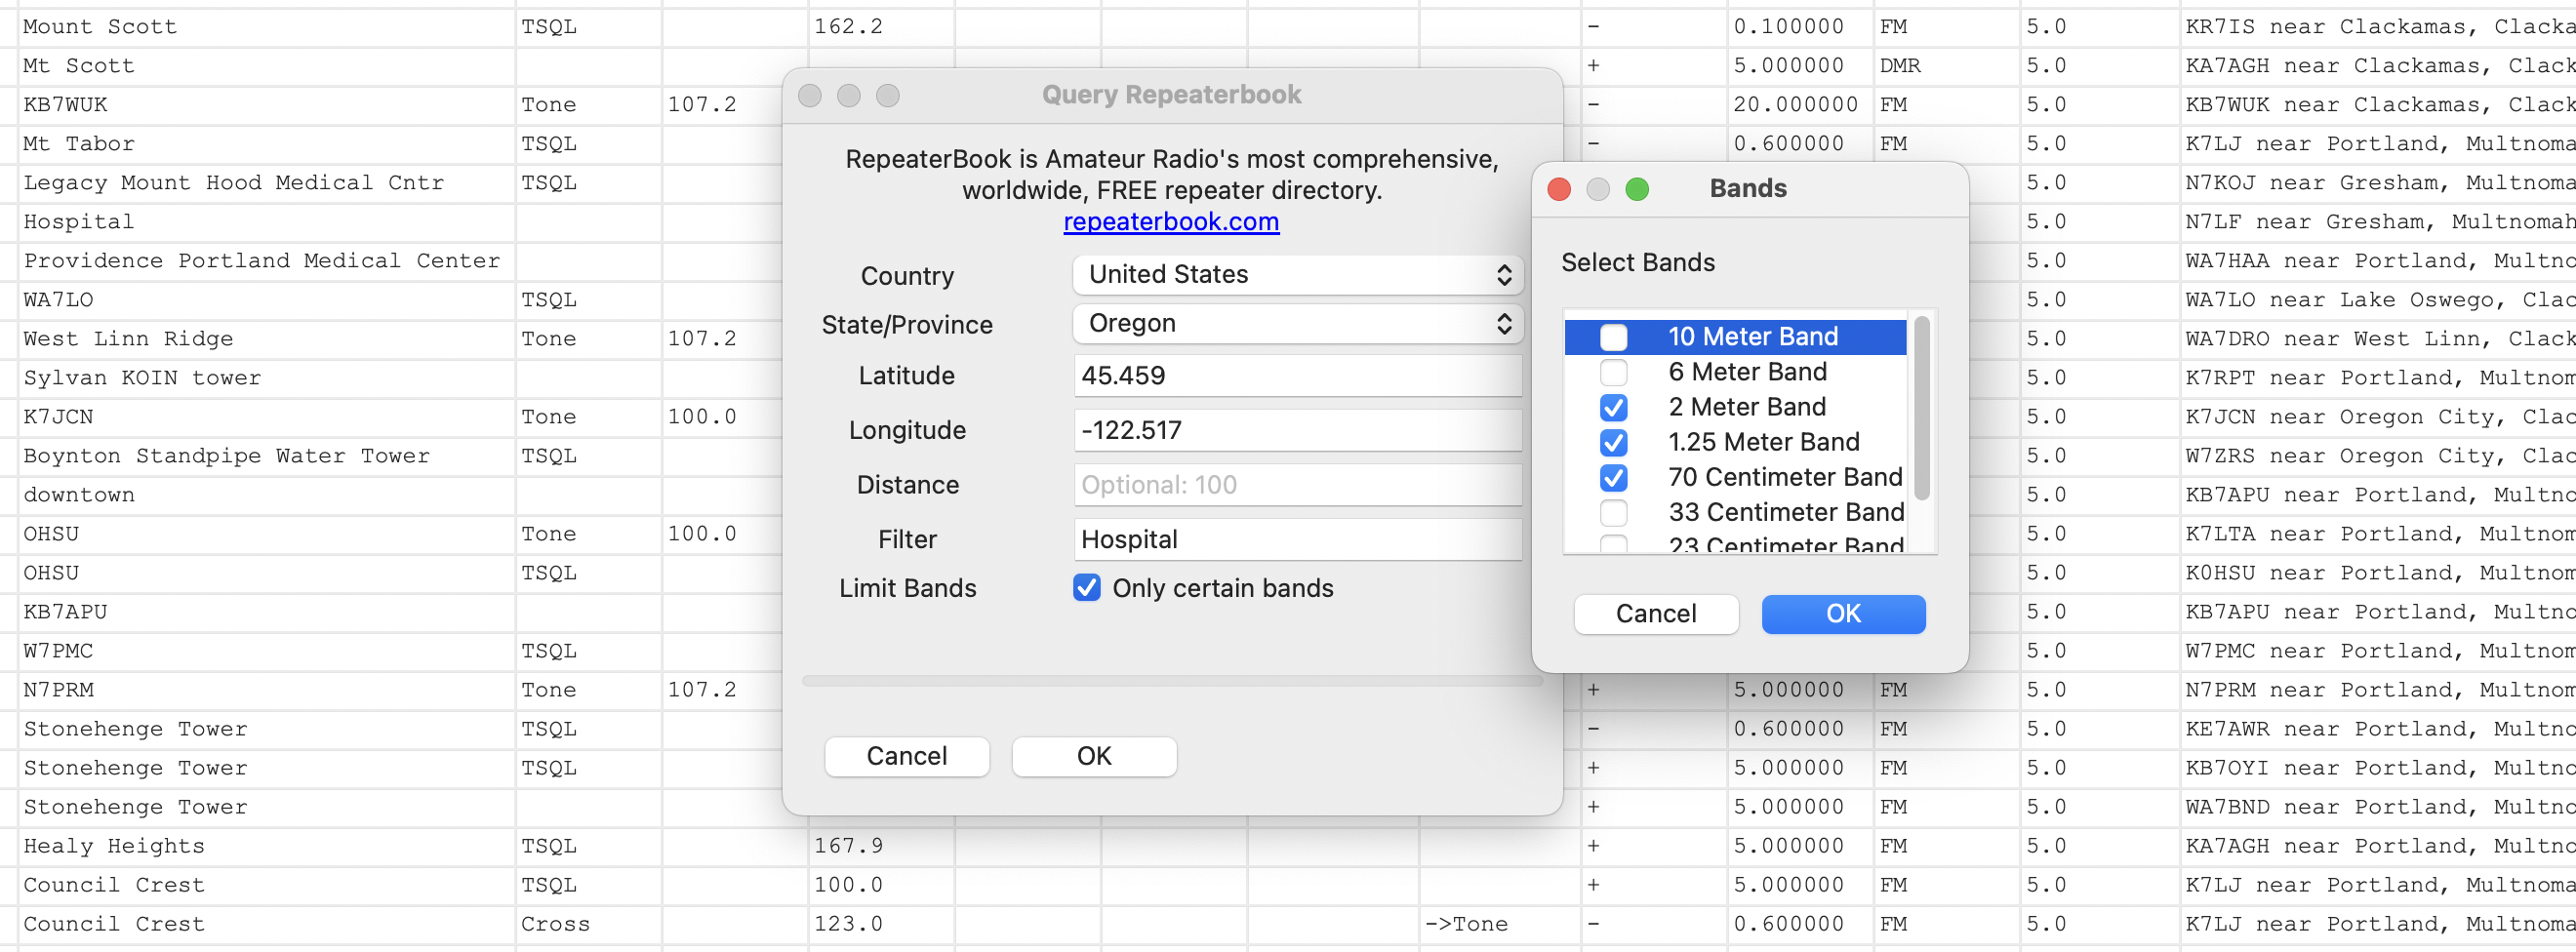Select the 'Healy Heights' name cell
This screenshot has height=952, width=2576.
(266, 846)
